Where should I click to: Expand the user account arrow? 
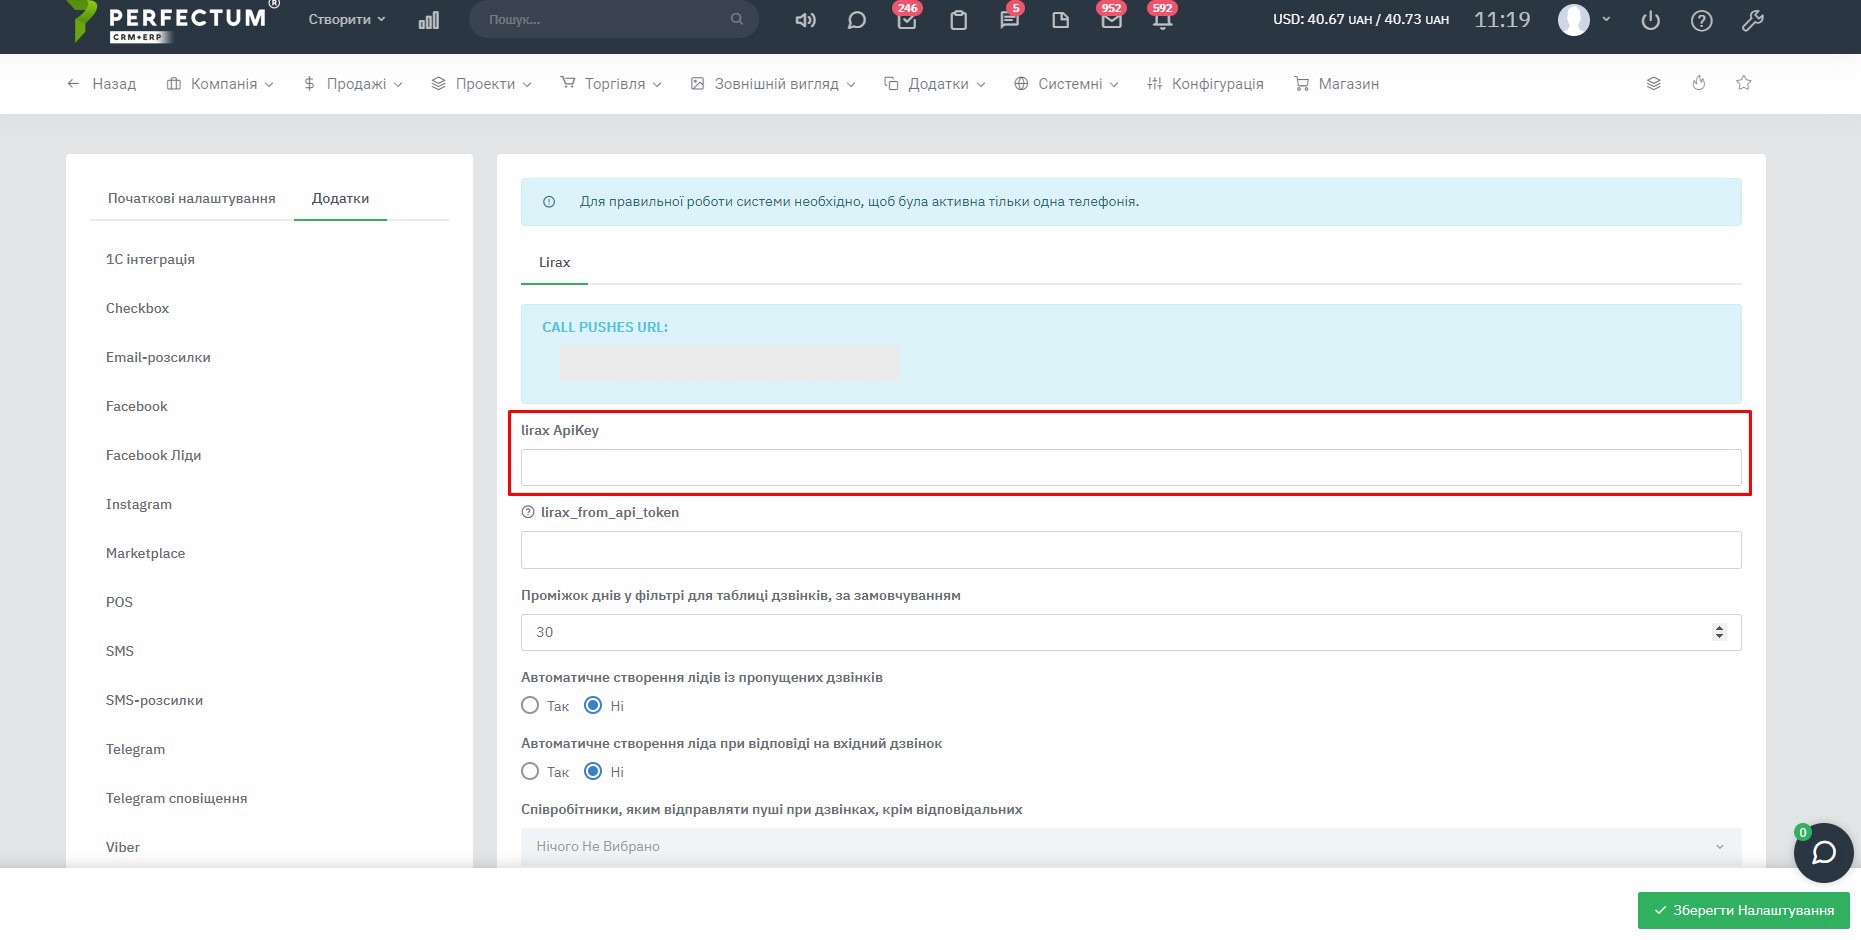[x=1606, y=19]
